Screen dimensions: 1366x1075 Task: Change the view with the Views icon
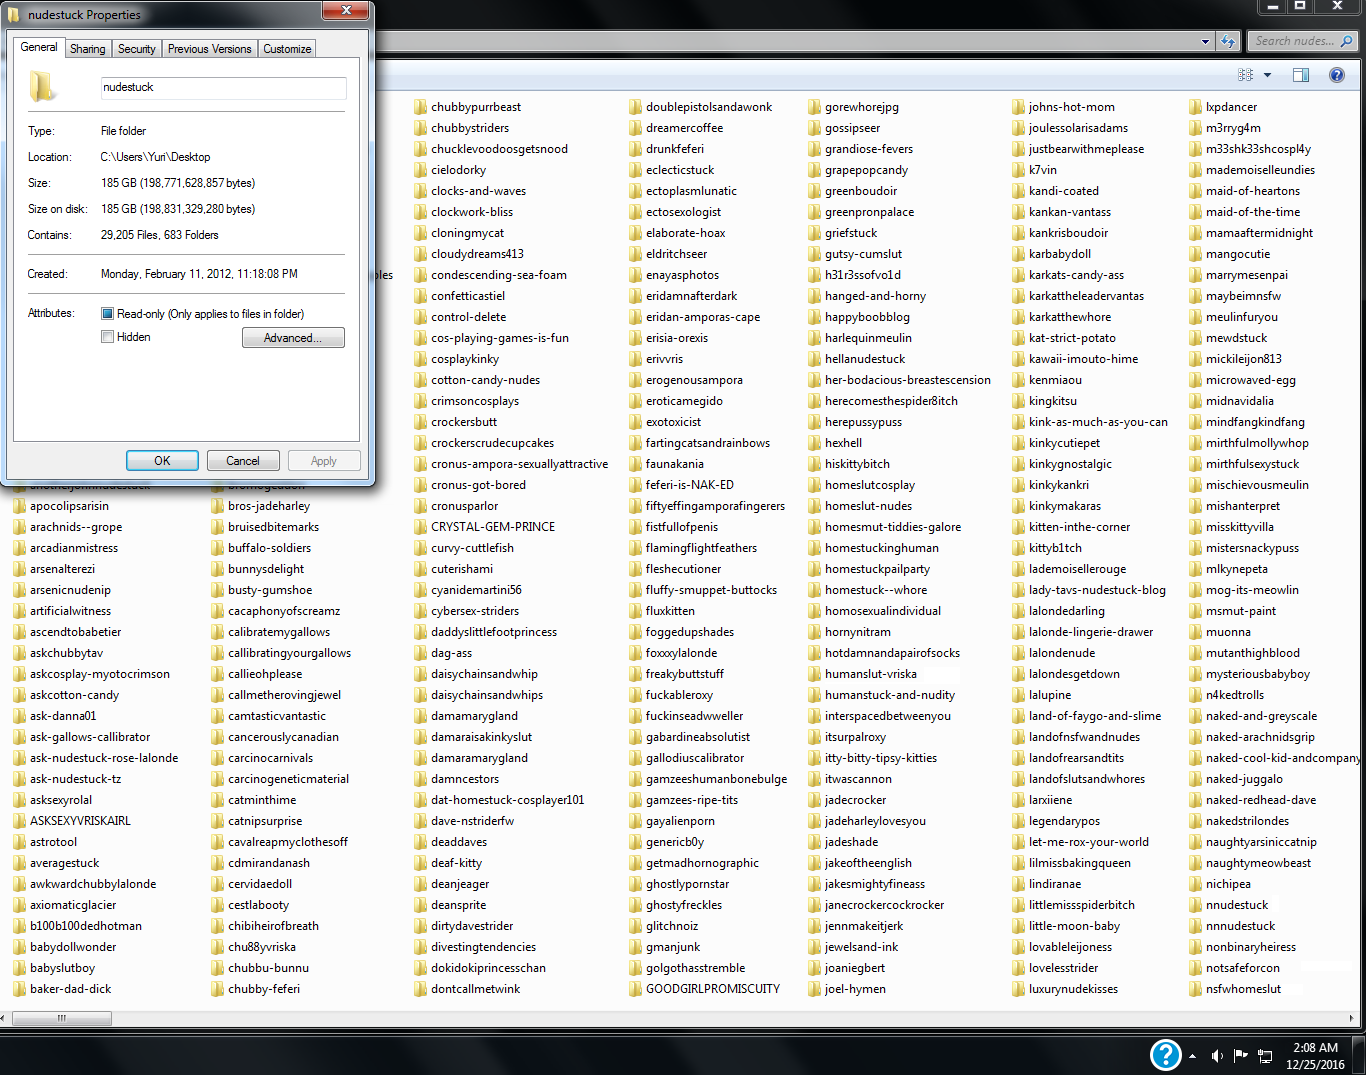1245,75
